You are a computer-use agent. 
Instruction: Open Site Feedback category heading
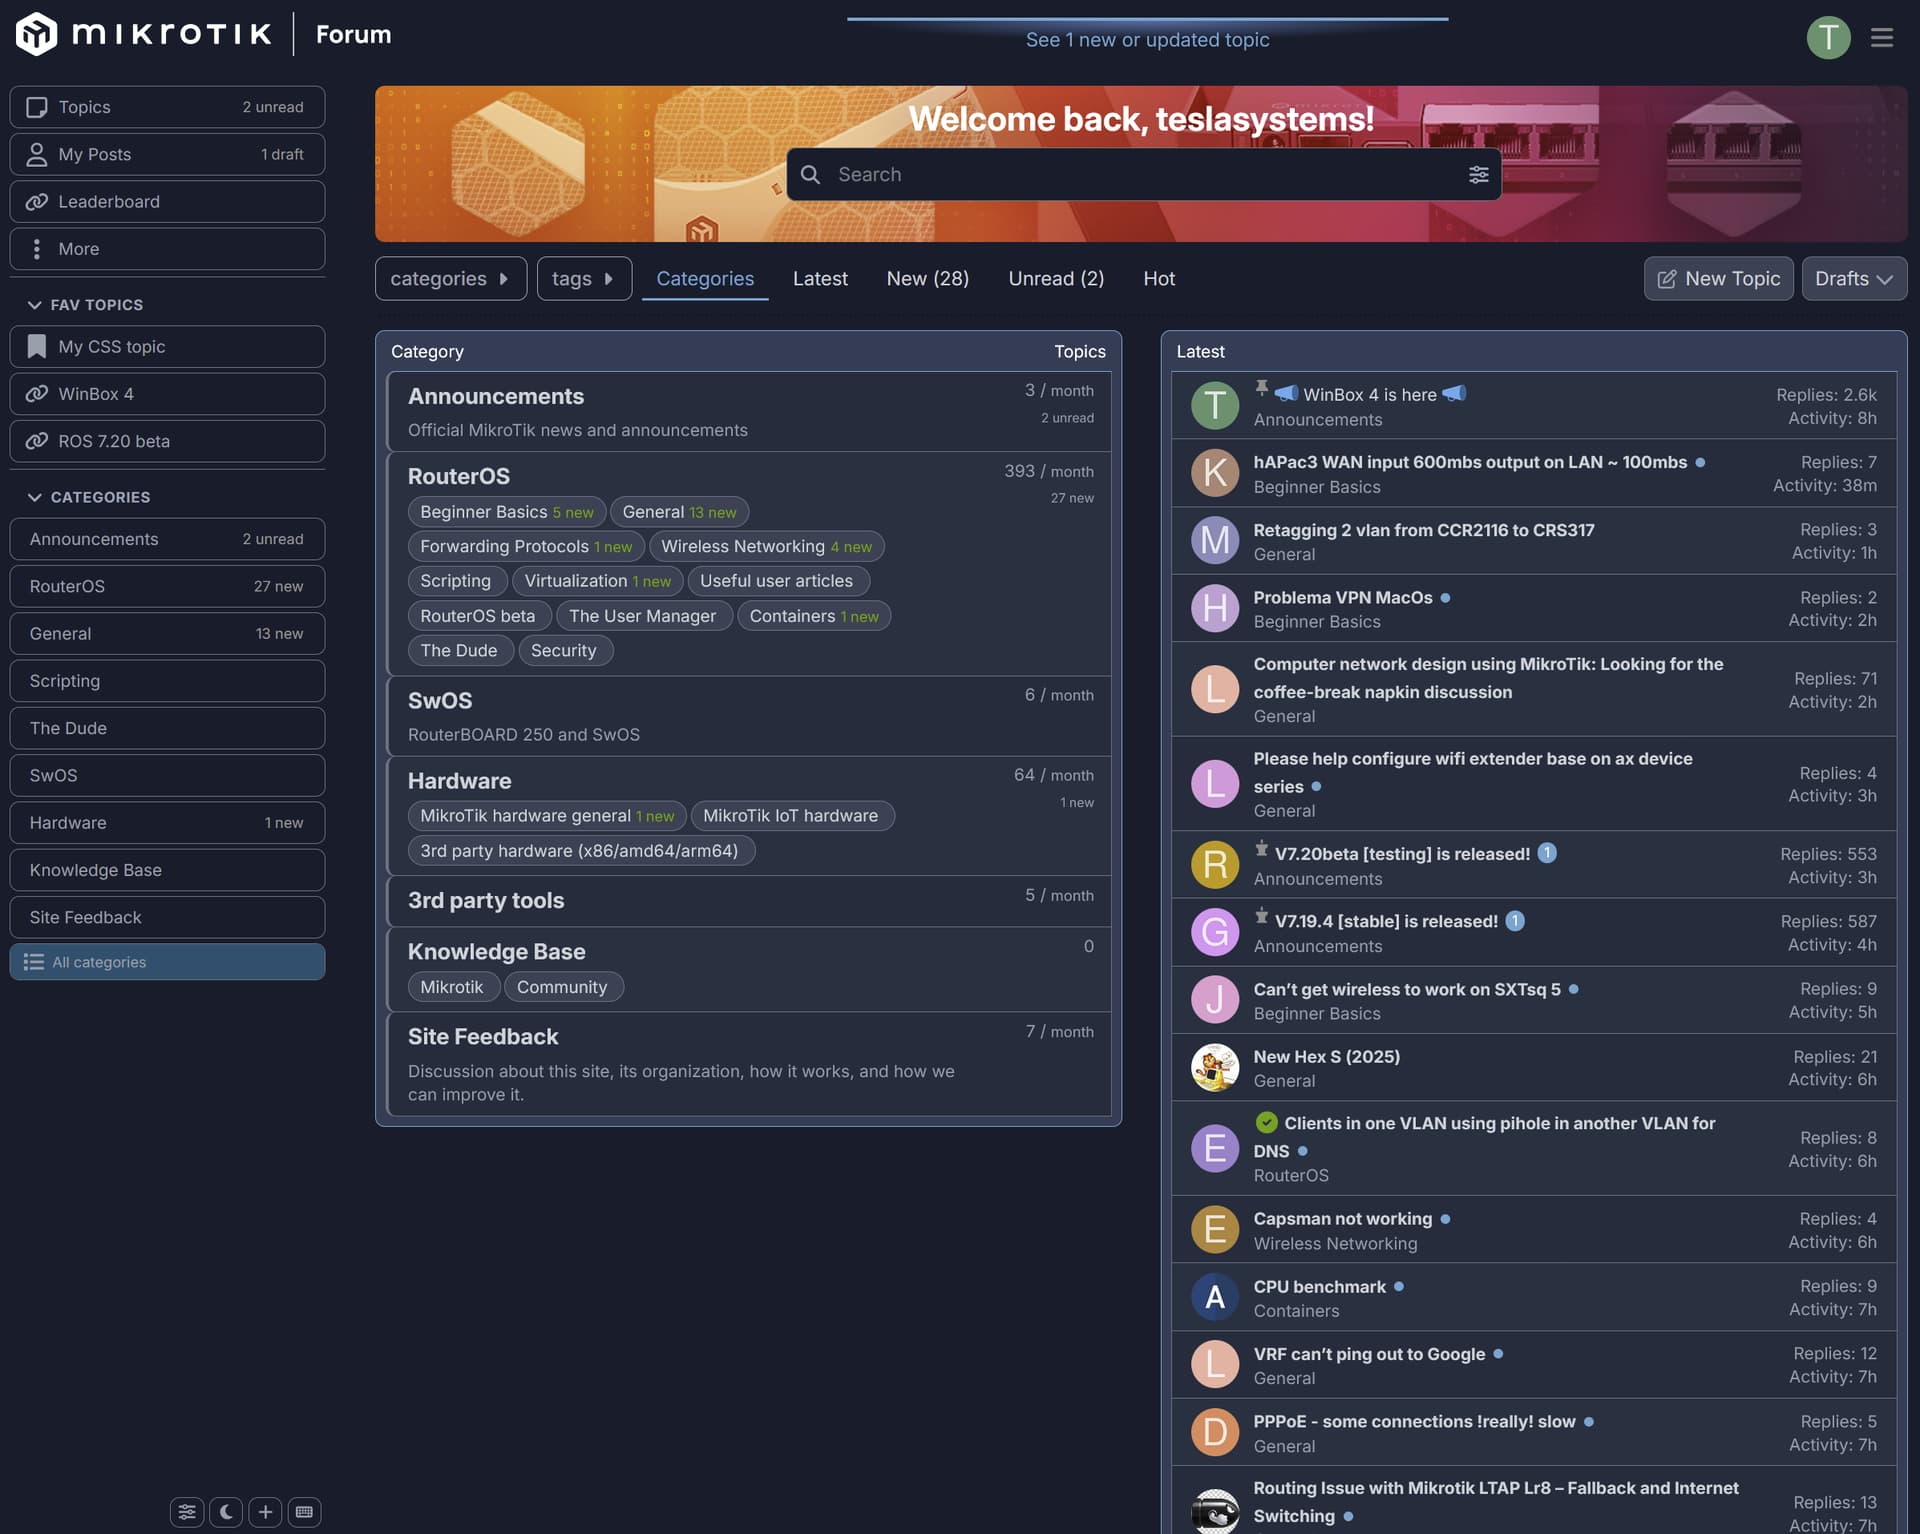point(483,1036)
